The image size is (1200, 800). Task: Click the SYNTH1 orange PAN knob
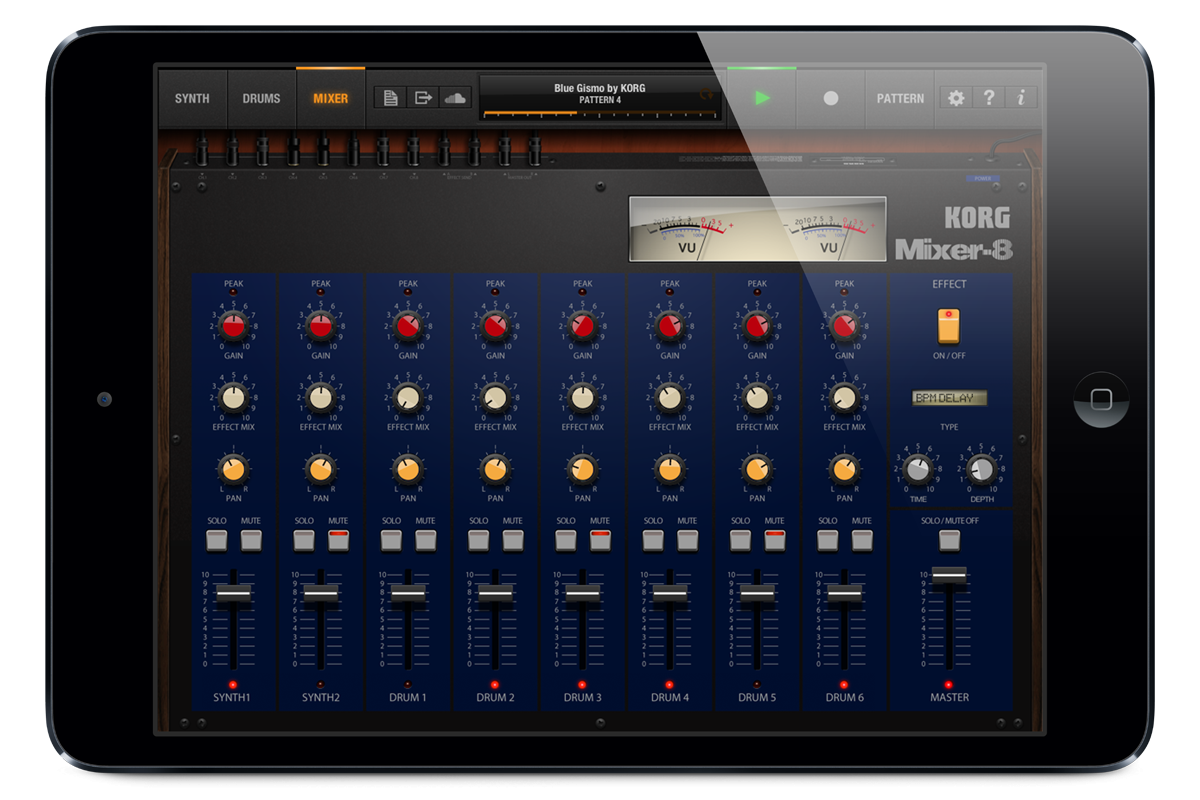tap(233, 468)
